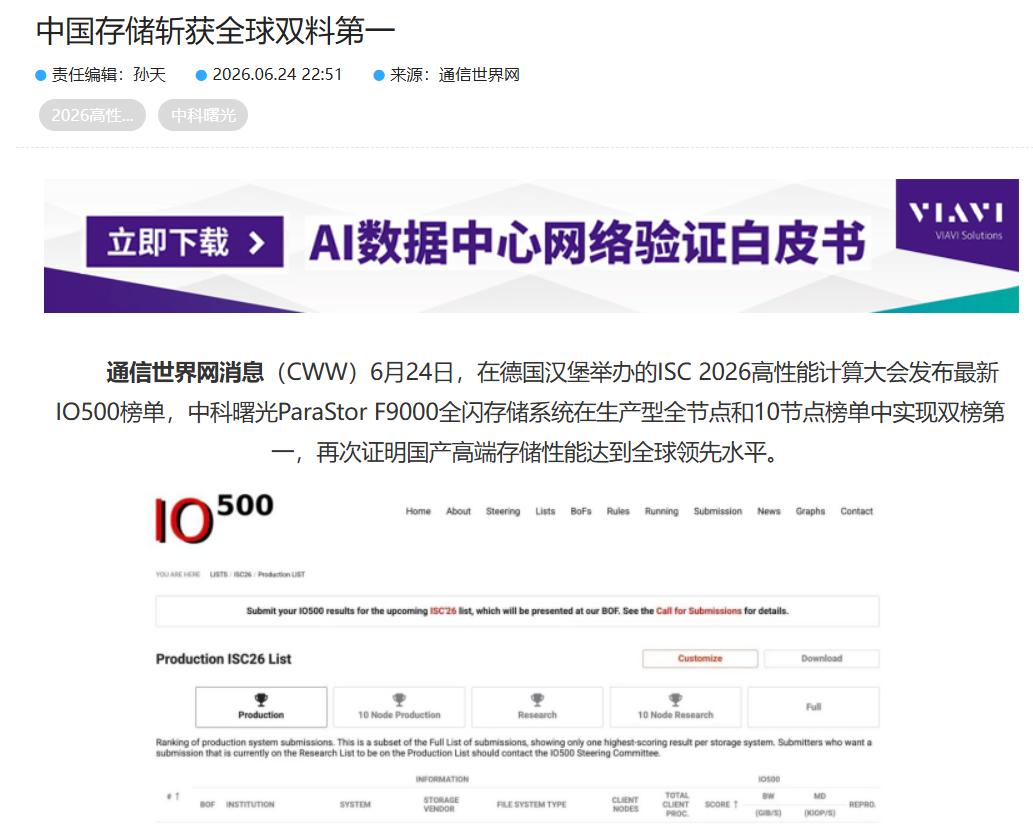This screenshot has height=825, width=1033.
Task: Click the AI数据中心网络验证白皮书 banner text
Action: [587, 242]
